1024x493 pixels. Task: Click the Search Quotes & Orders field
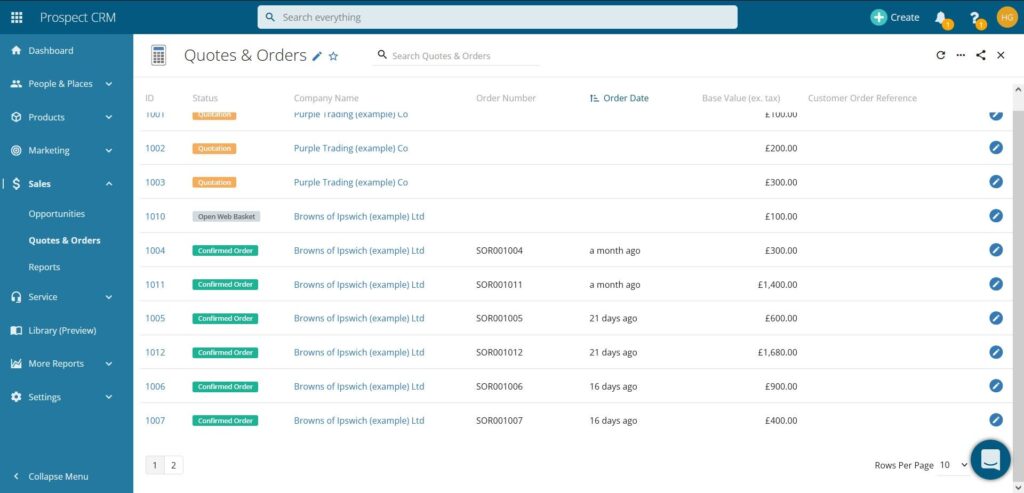coord(457,56)
